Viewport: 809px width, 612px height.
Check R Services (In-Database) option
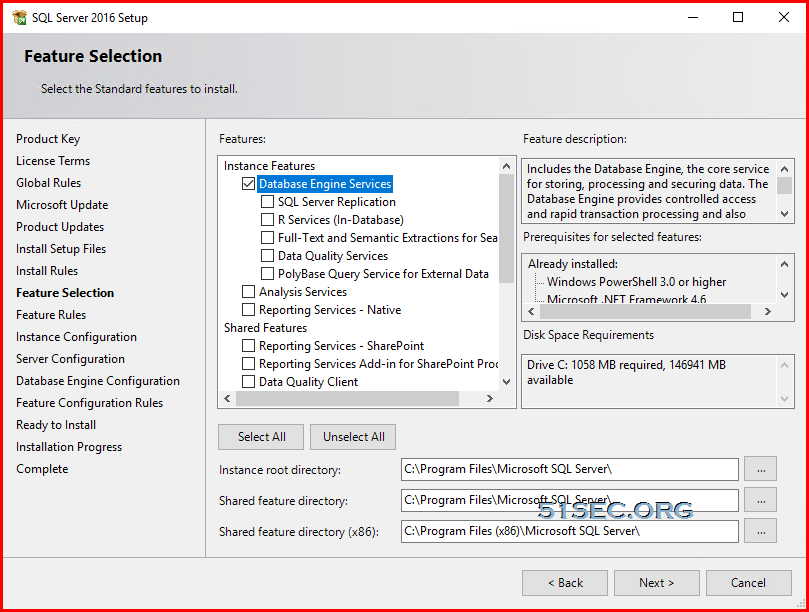click(x=267, y=220)
